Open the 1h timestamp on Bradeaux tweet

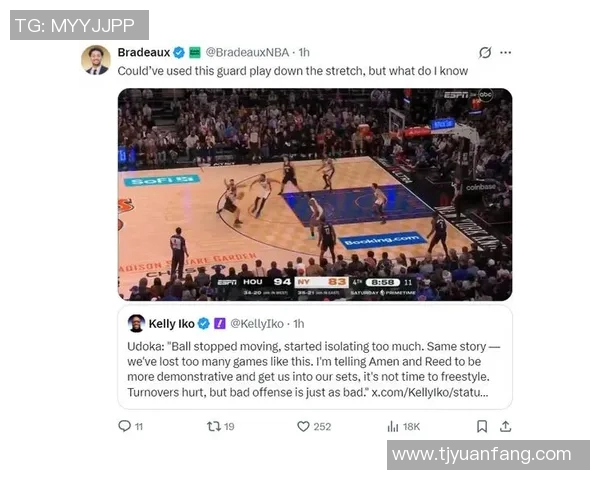(x=304, y=52)
